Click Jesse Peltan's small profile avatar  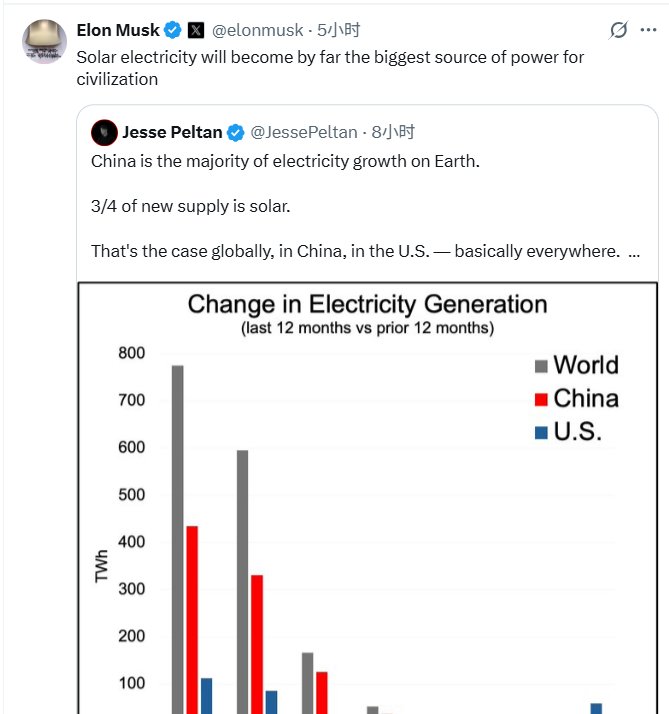pyautogui.click(x=103, y=132)
